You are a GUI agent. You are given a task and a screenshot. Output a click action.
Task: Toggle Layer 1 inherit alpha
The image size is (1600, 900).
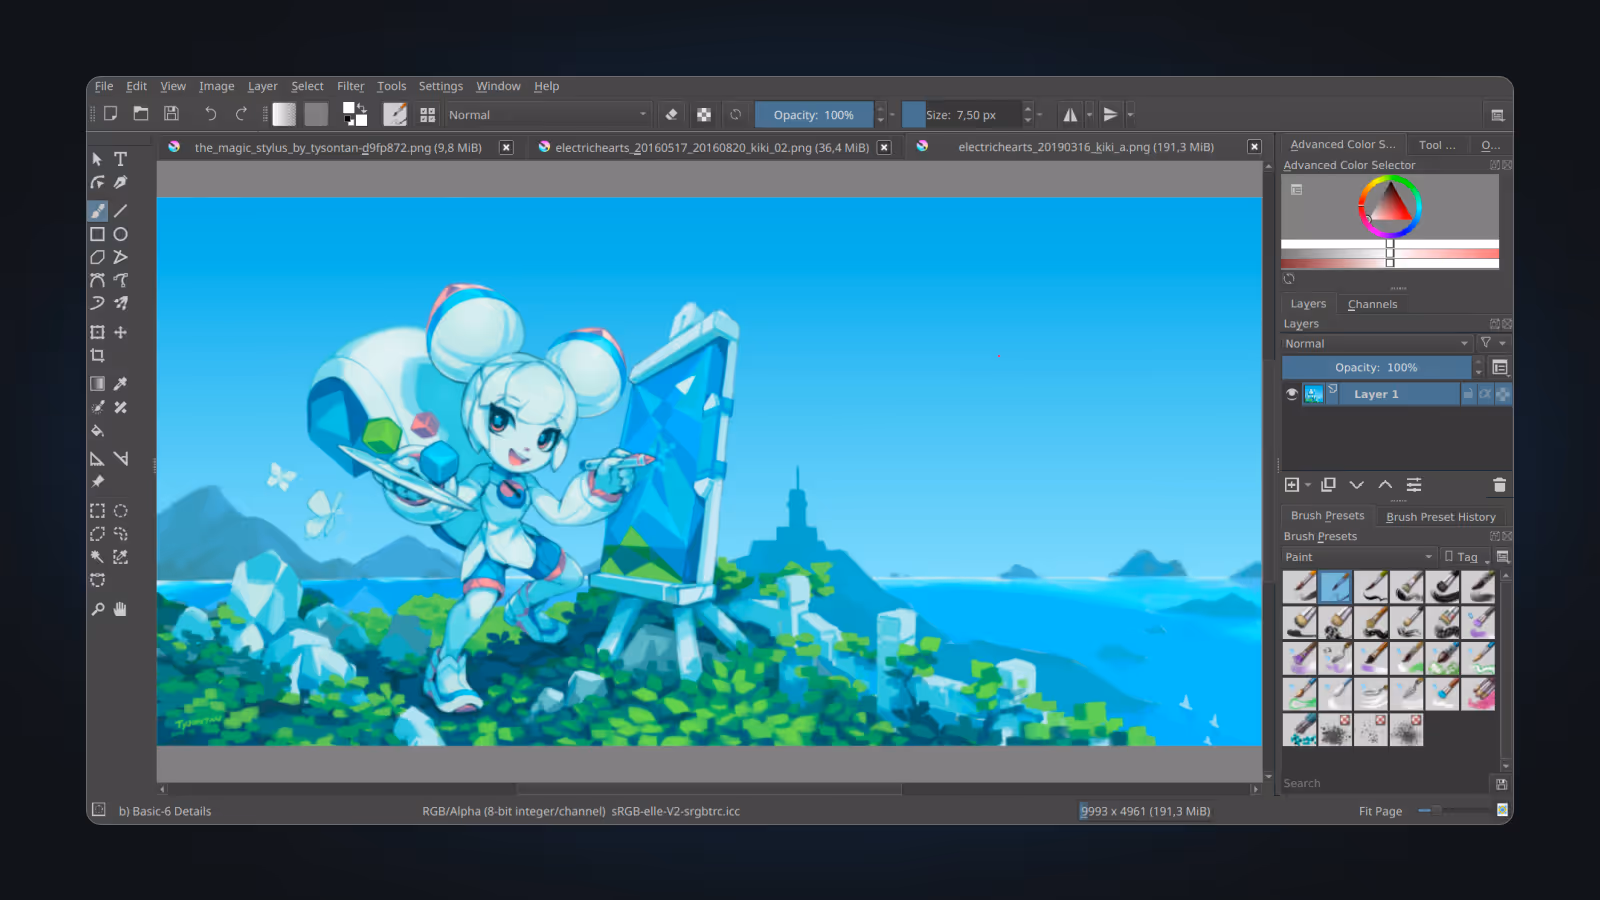(1485, 394)
